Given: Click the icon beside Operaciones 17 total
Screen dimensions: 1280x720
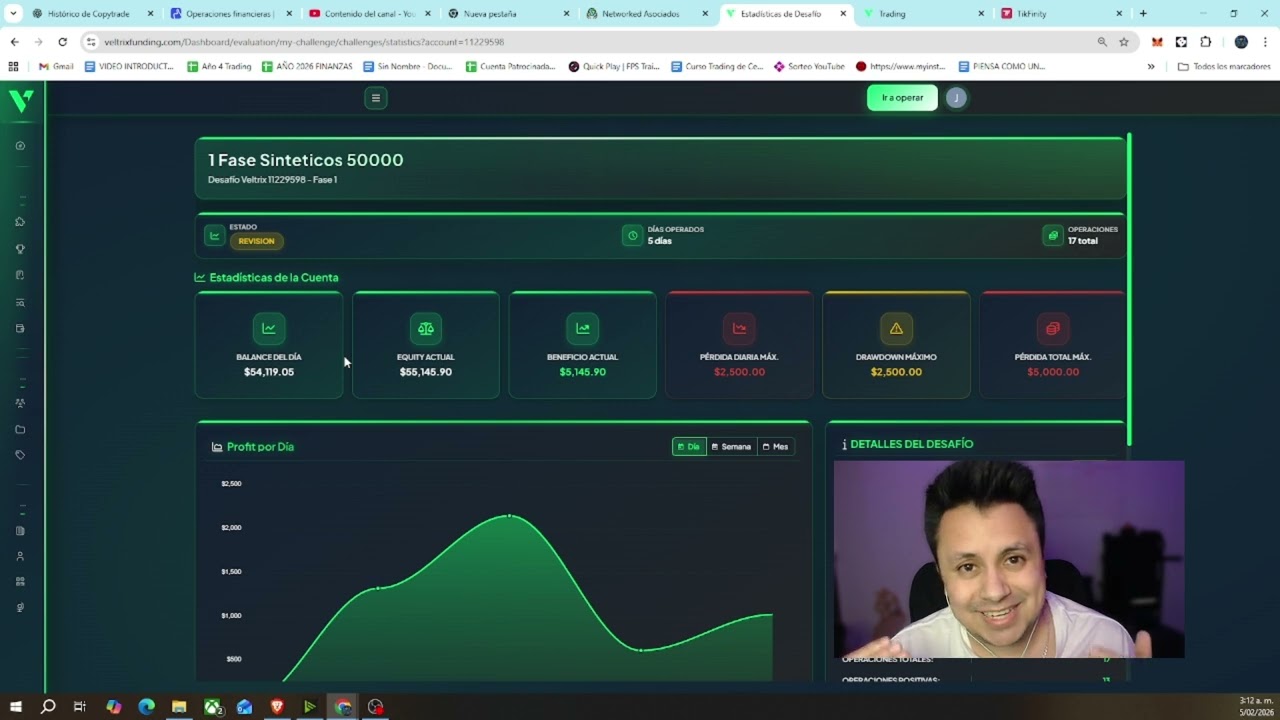Looking at the screenshot, I should tap(1052, 235).
